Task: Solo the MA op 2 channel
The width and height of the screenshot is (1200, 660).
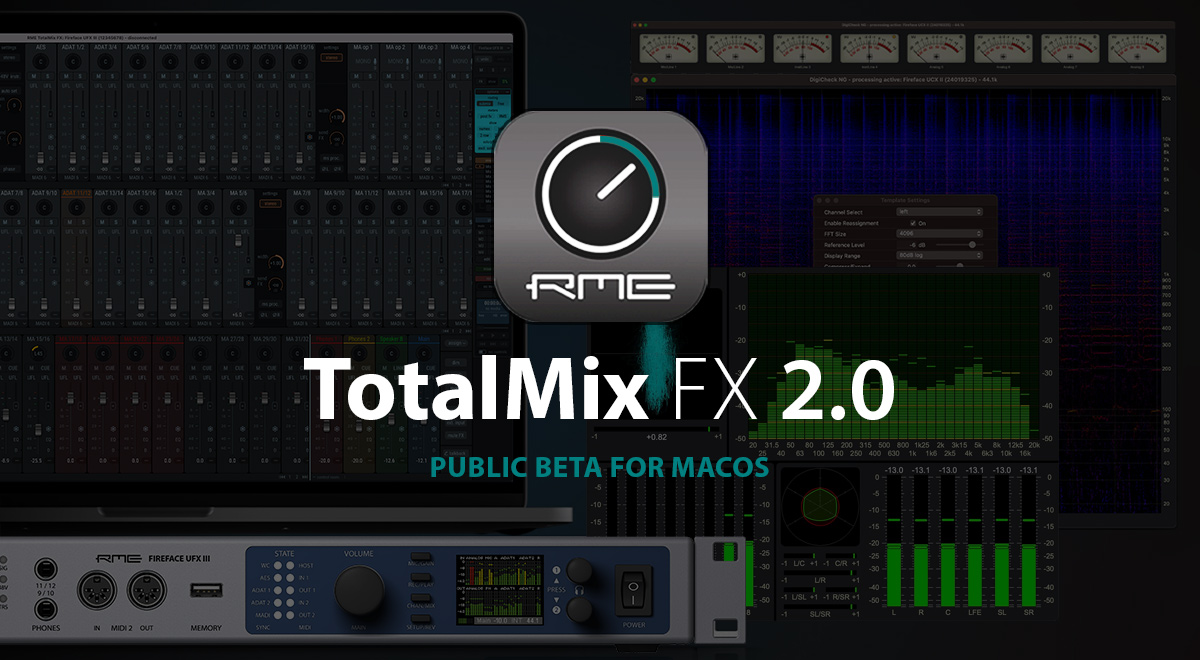Action: [403, 76]
